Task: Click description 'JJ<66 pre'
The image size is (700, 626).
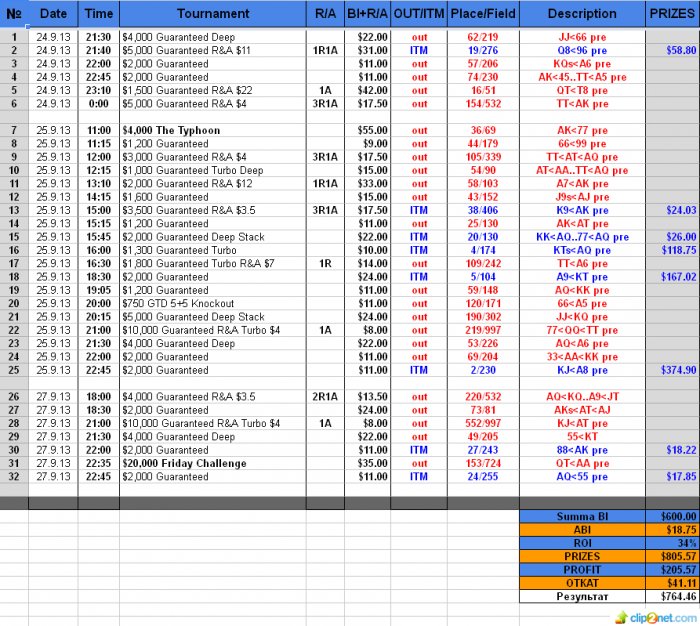Action: [x=582, y=37]
